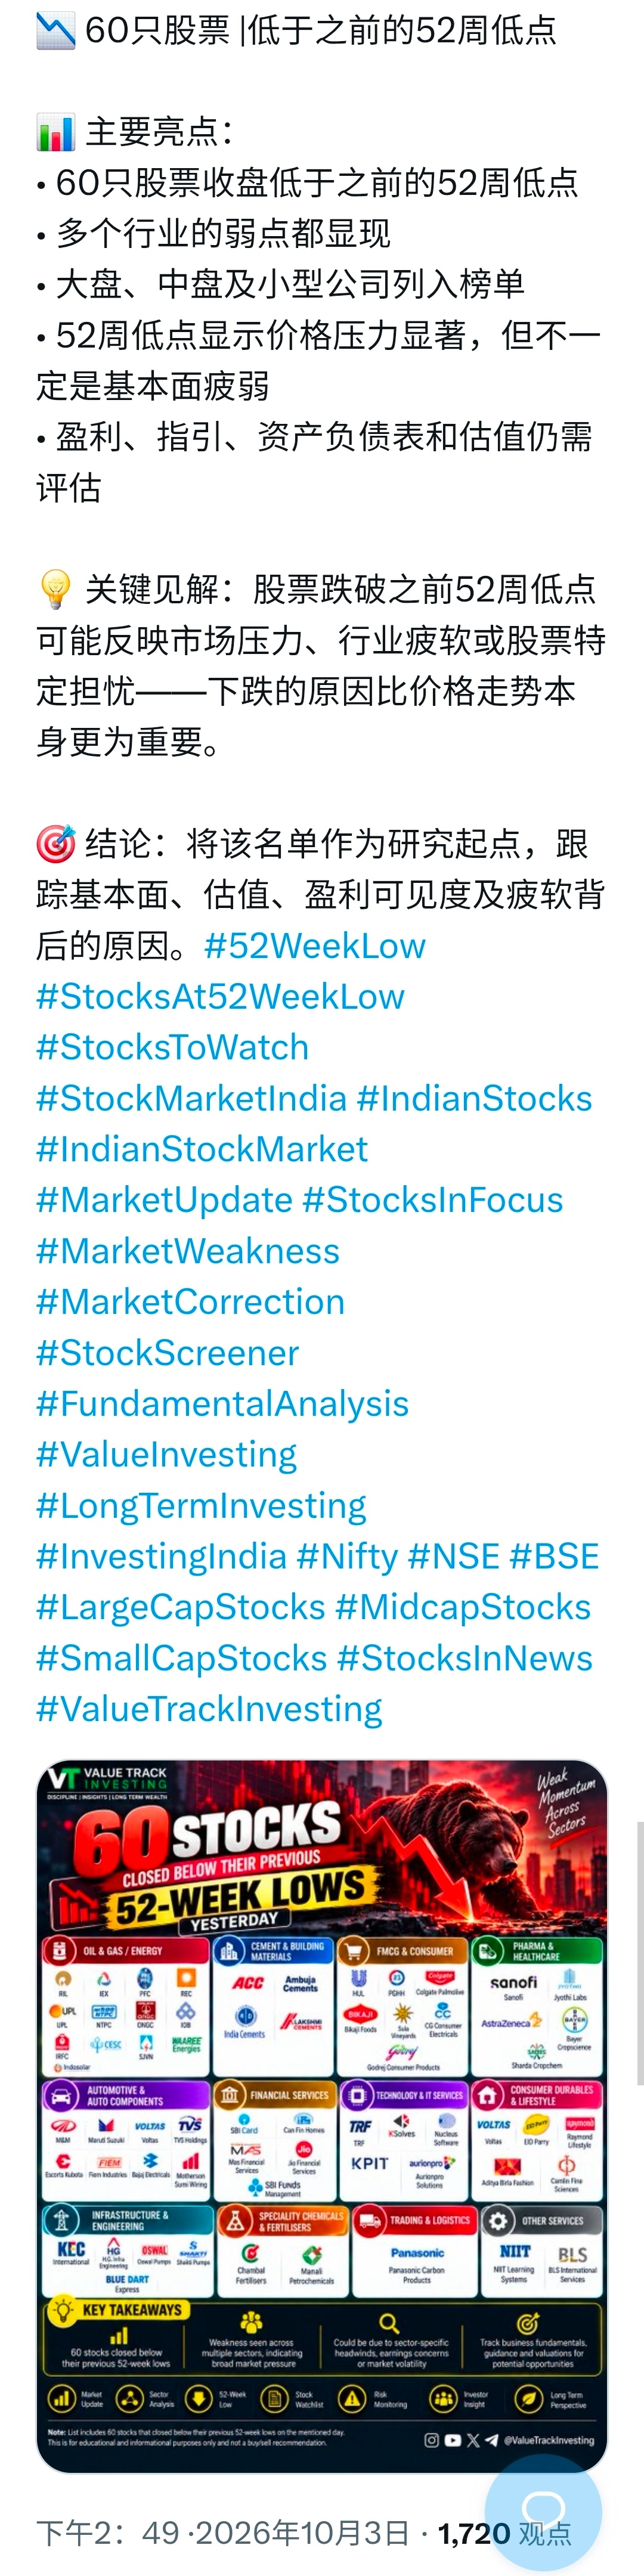
Task: Open the #NSE hashtag
Action: coord(453,1557)
